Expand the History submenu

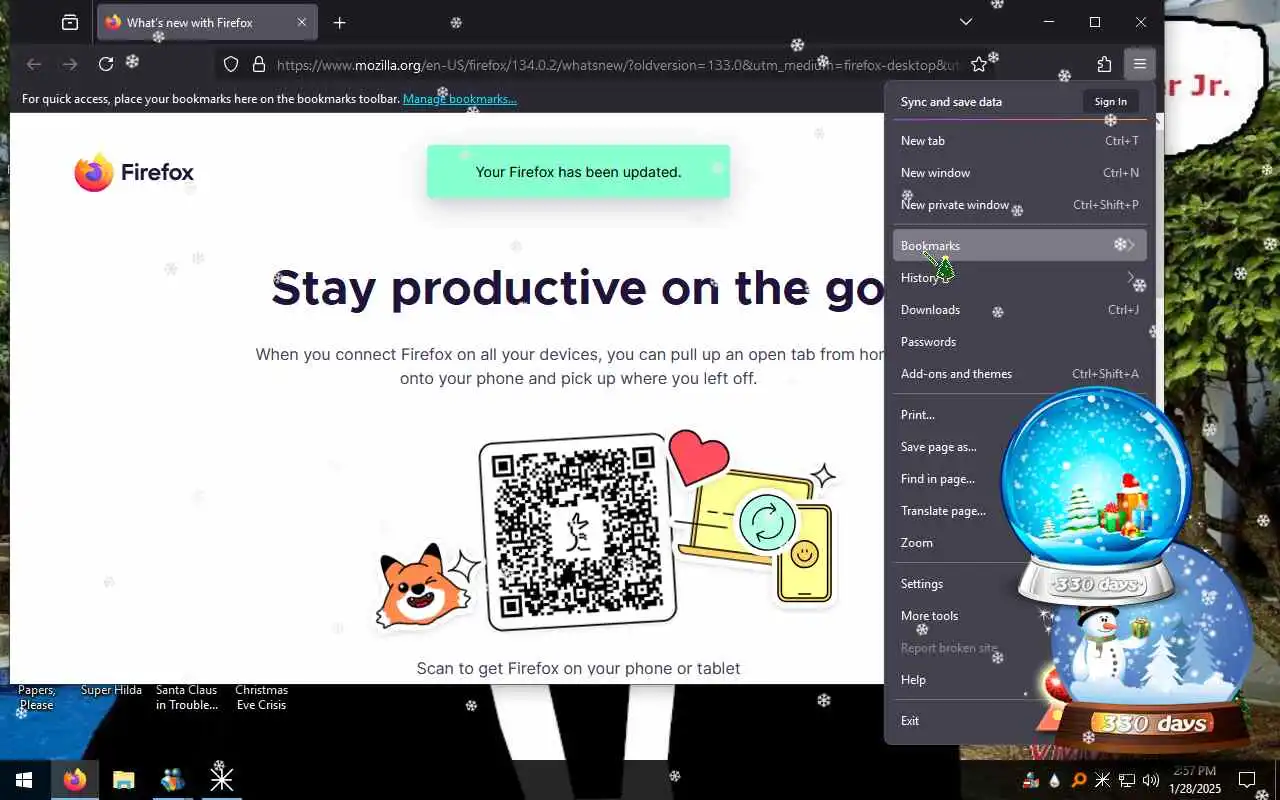coord(1019,278)
